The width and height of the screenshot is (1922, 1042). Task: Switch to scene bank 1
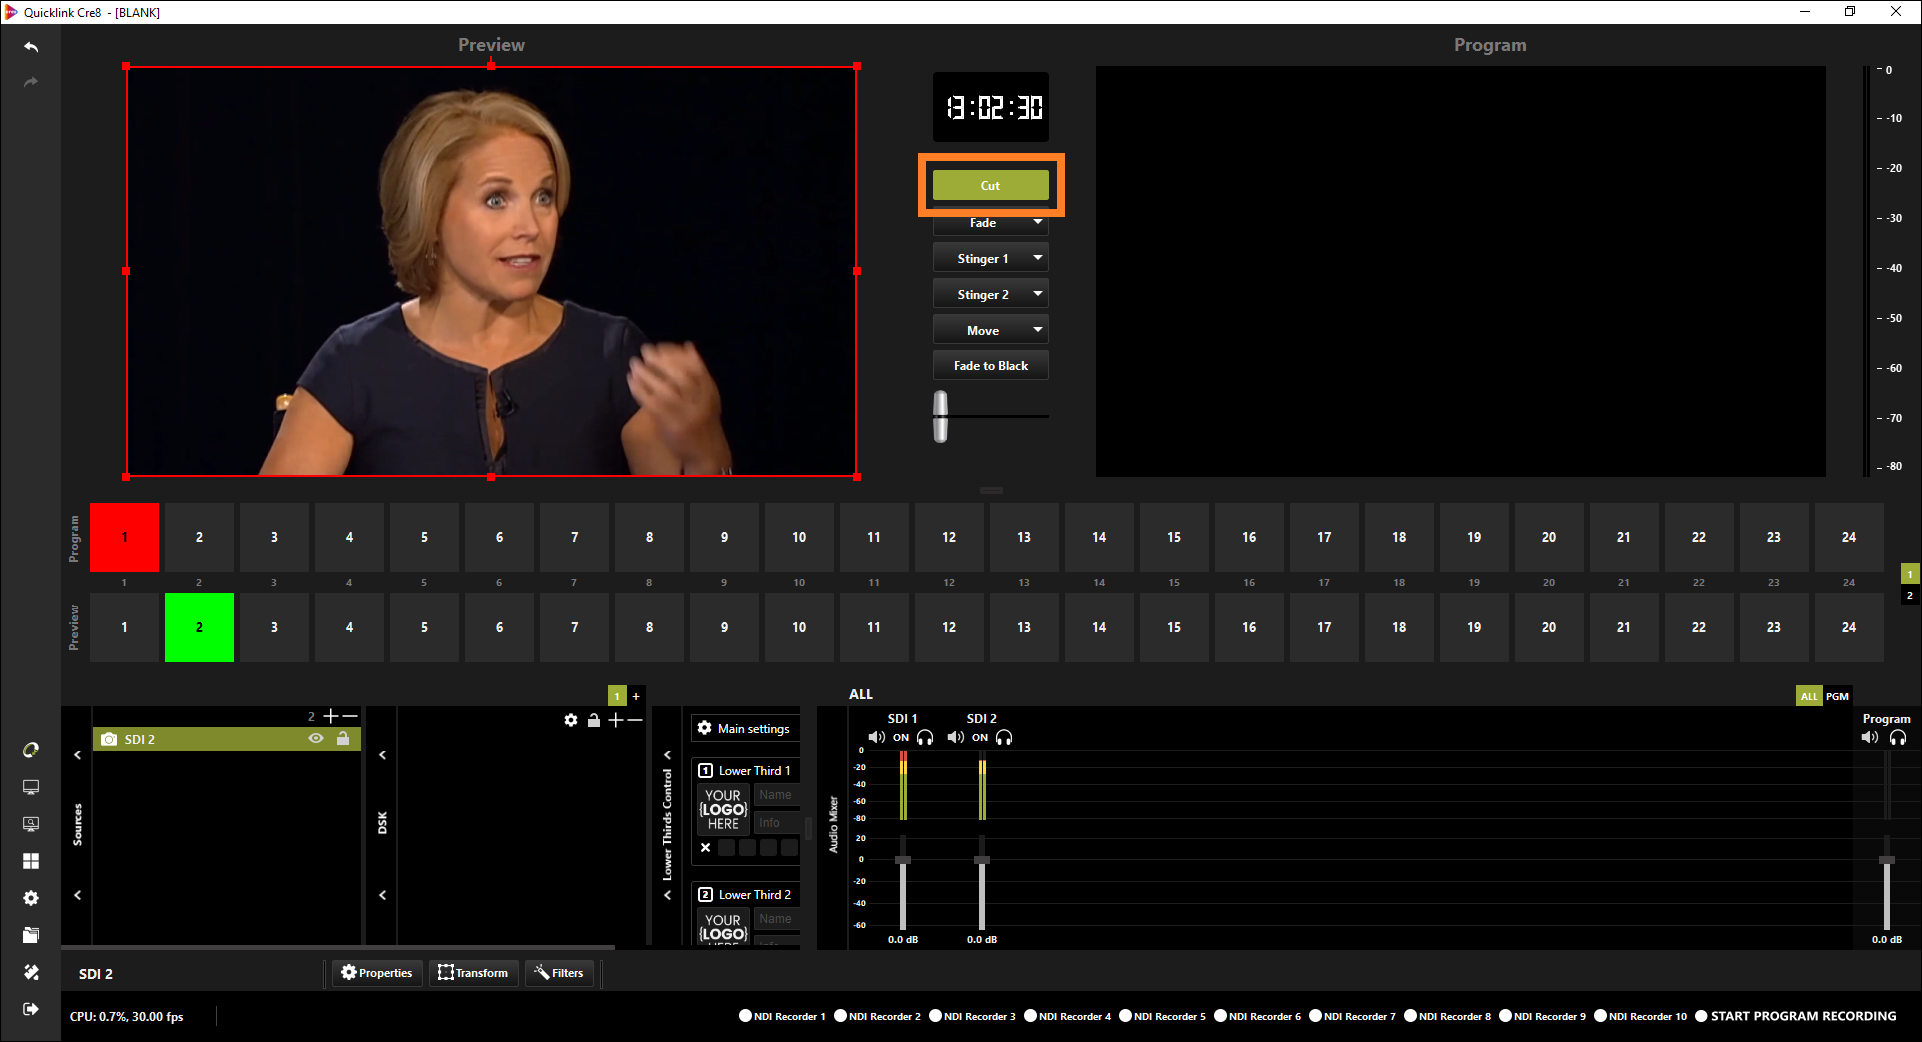1910,574
